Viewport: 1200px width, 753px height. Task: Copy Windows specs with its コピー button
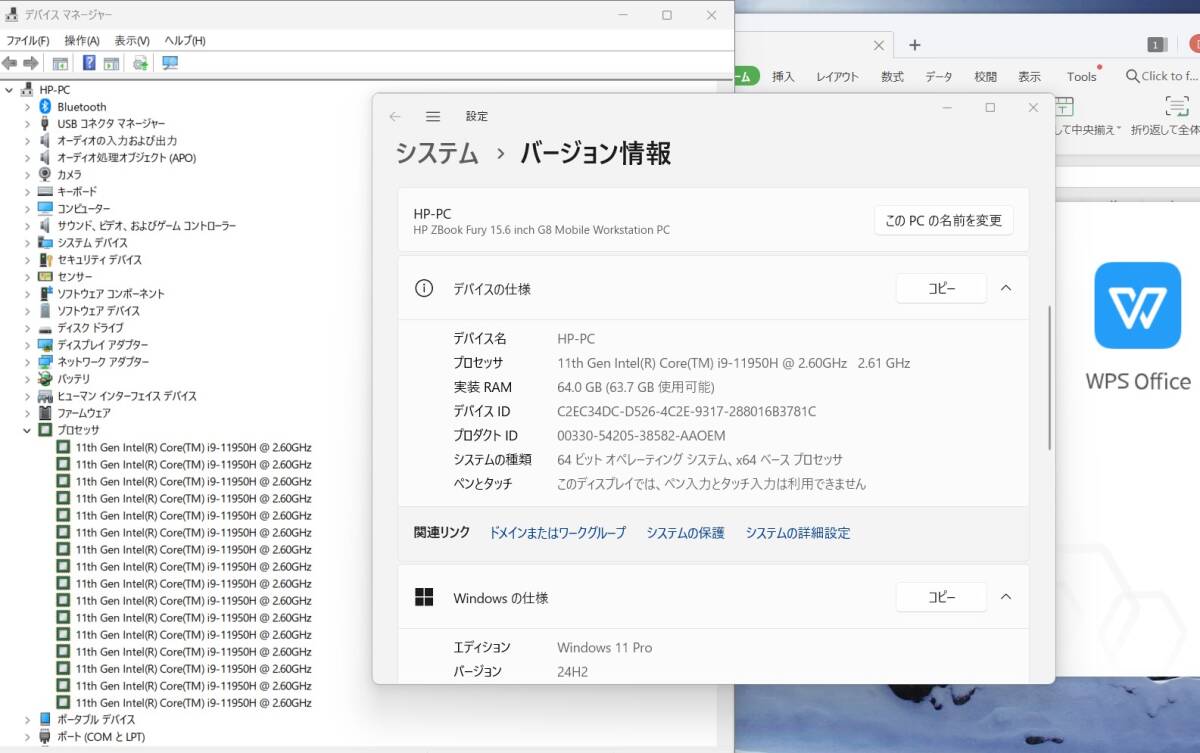[x=941, y=597]
